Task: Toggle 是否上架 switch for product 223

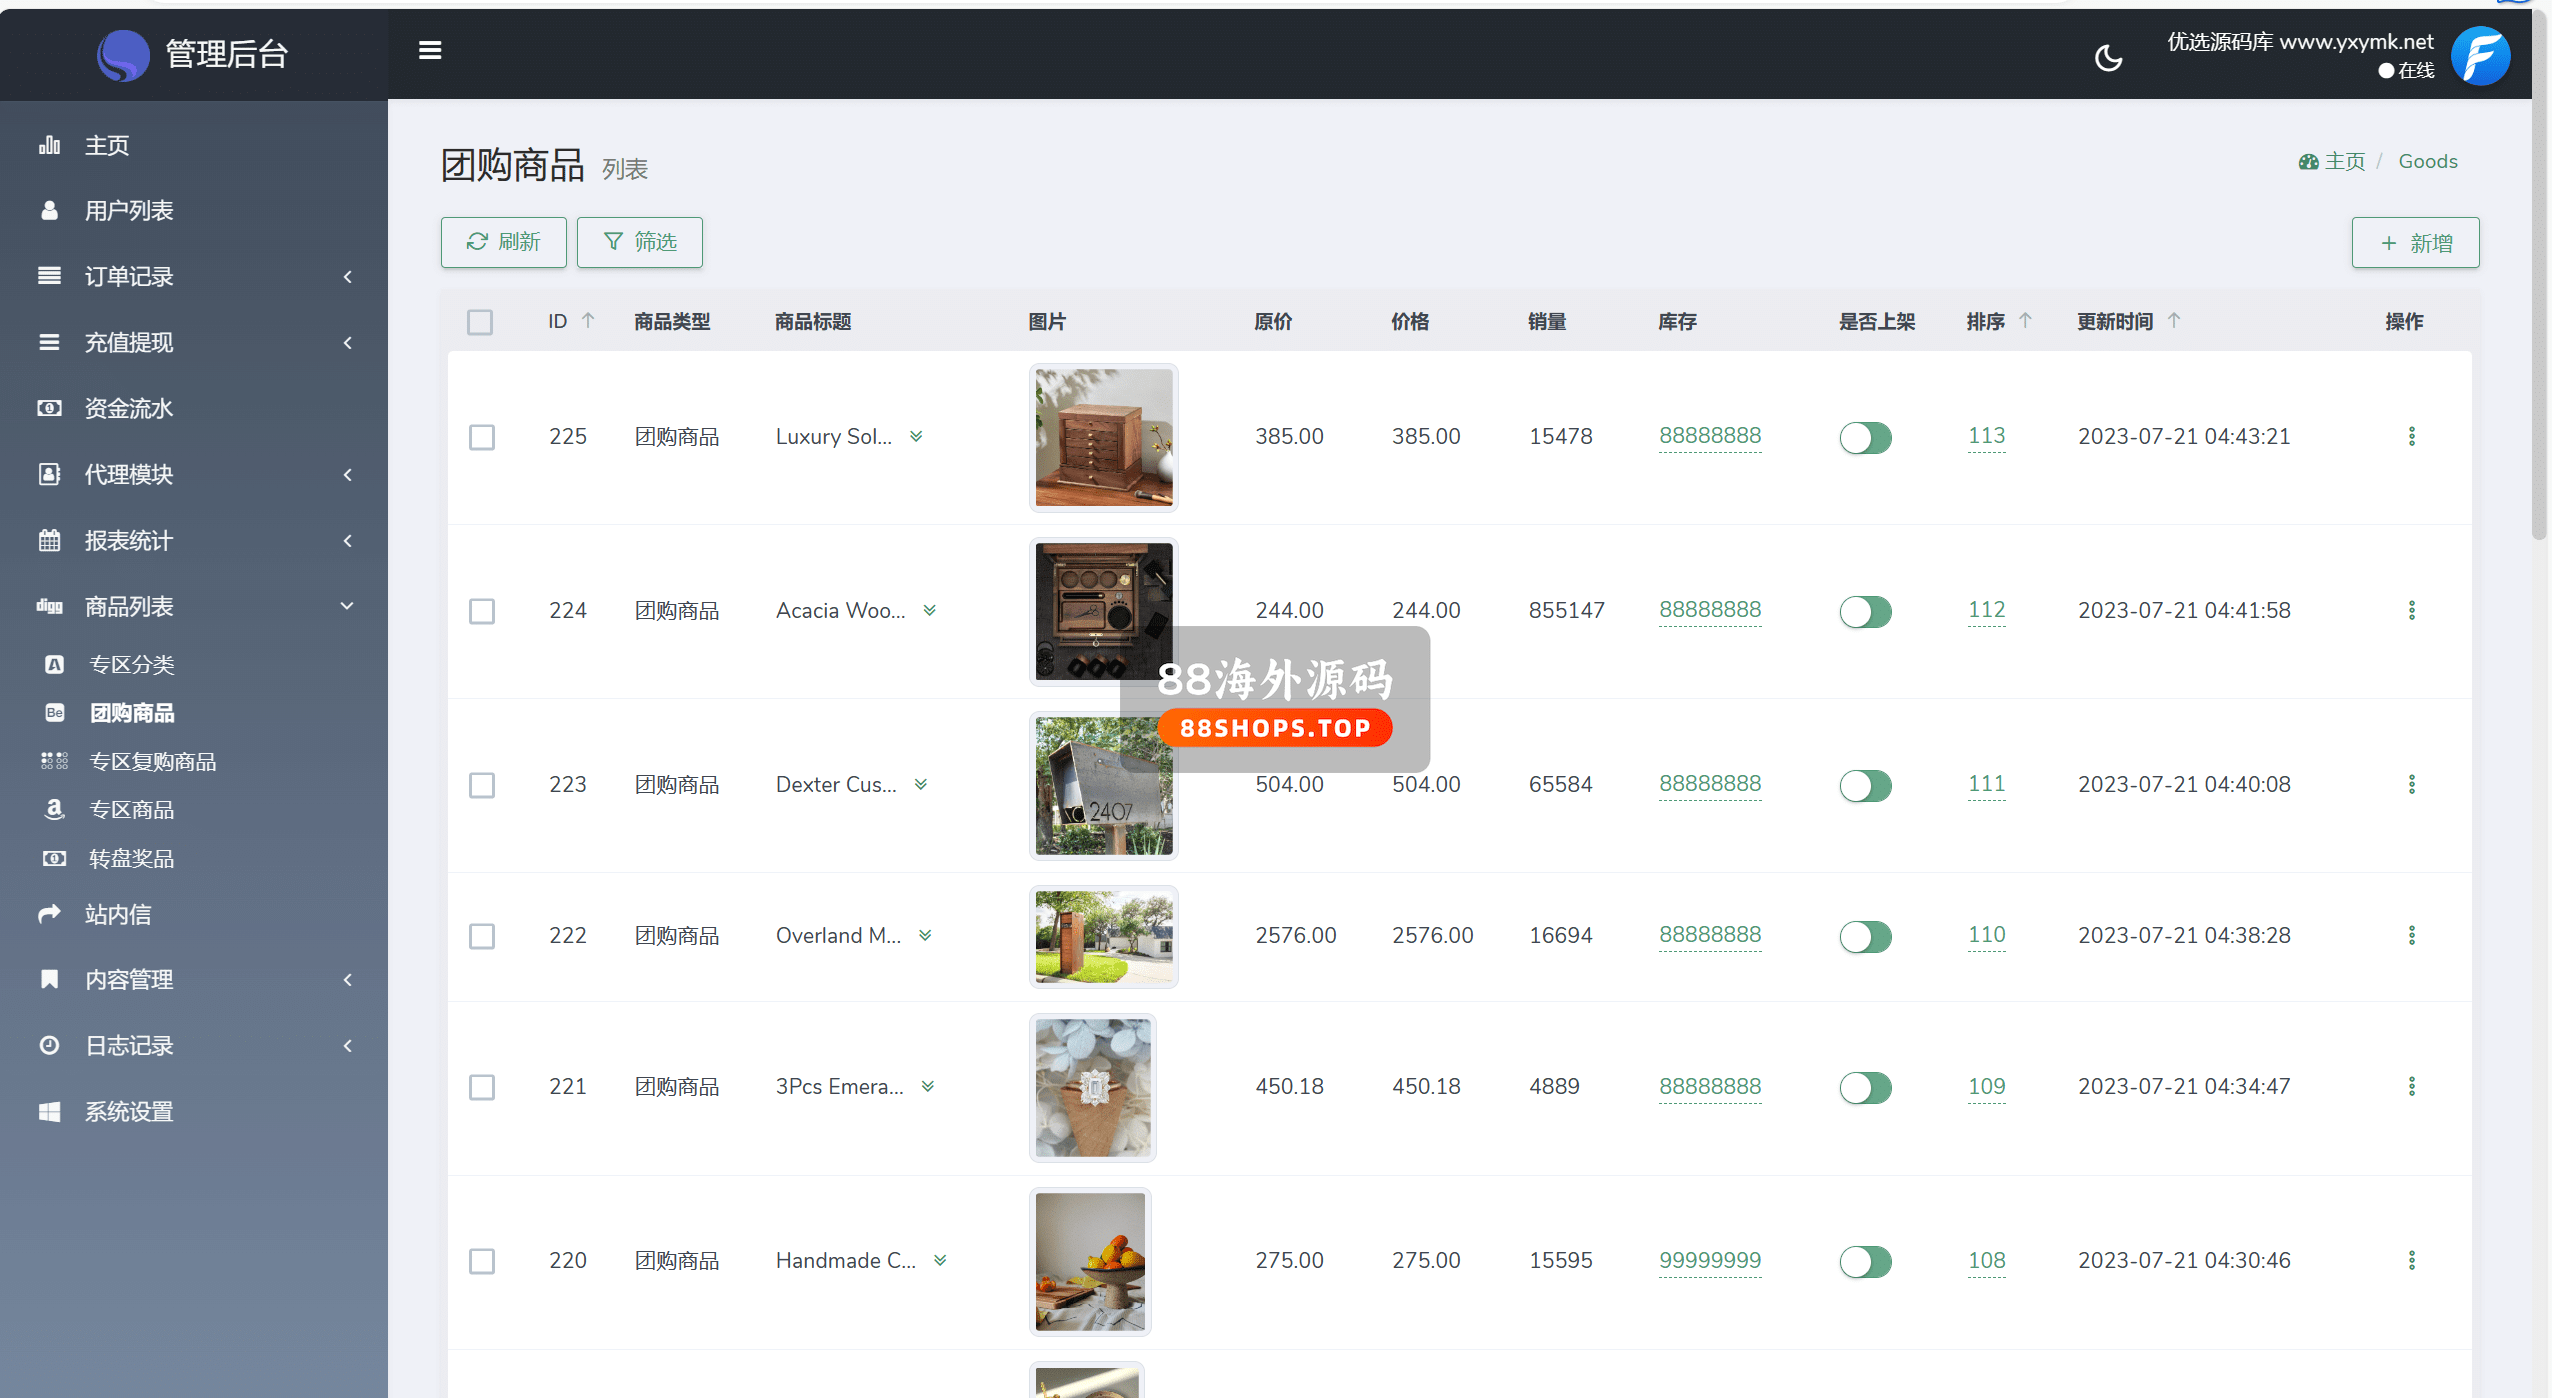Action: click(1865, 785)
